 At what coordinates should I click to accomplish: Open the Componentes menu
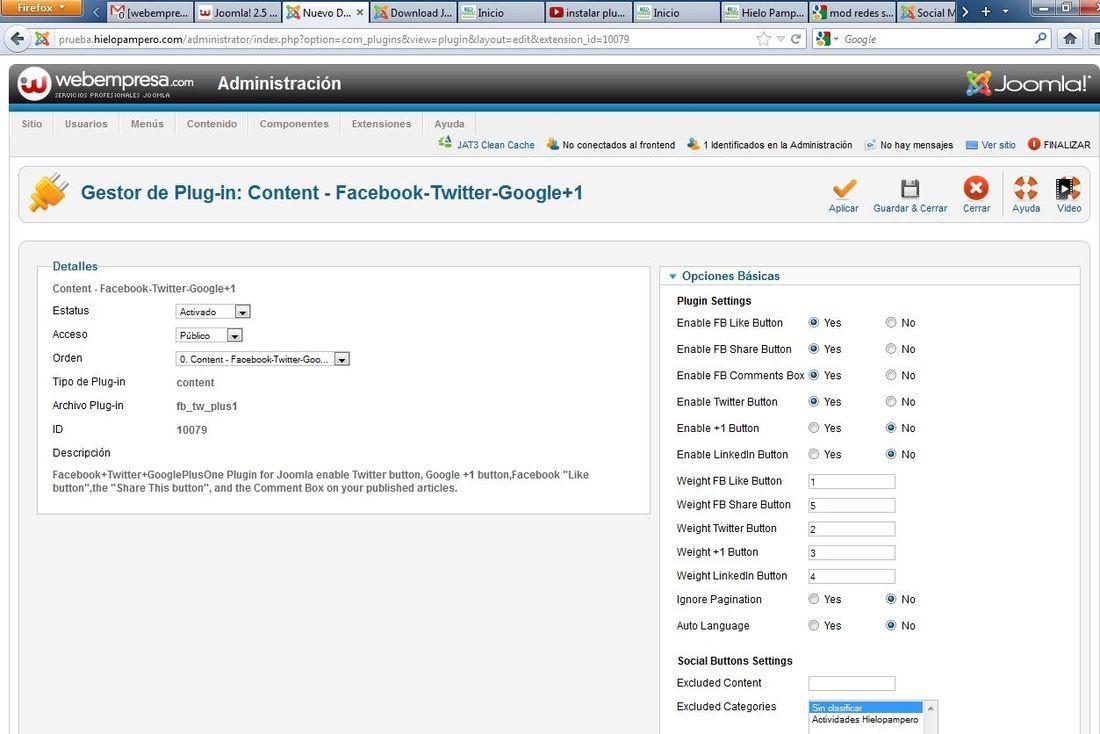294,124
